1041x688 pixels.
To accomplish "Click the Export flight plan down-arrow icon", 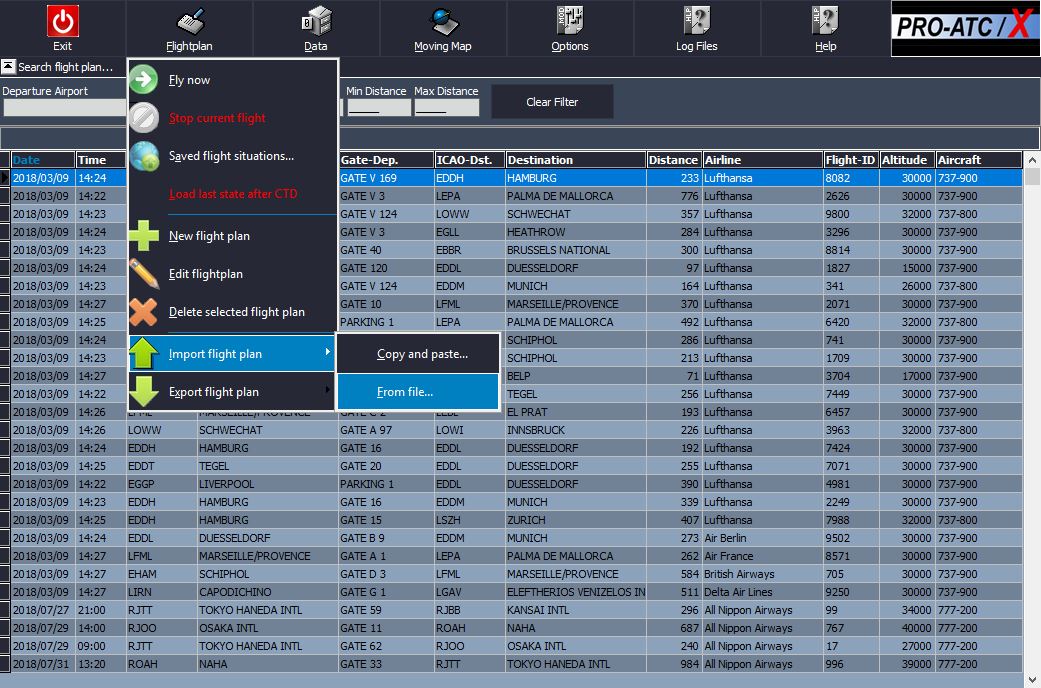I will point(144,392).
